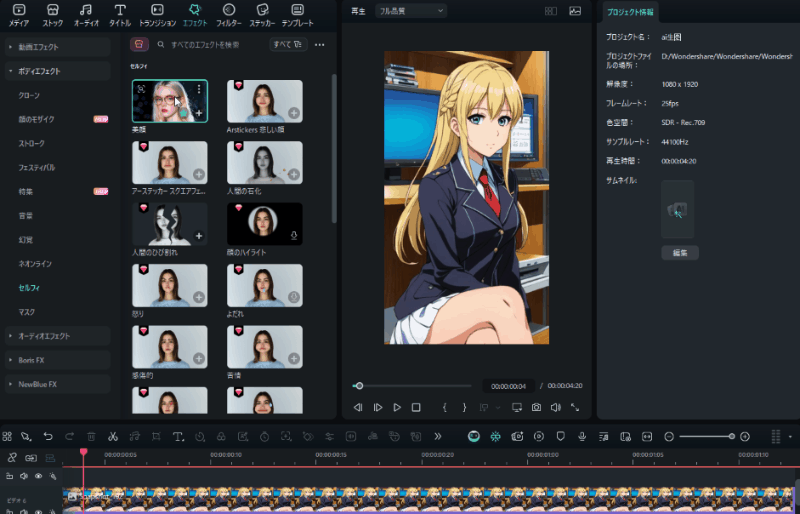This screenshot has width=800, height=514.
Task: Switch to the ストック tab
Action: point(53,15)
